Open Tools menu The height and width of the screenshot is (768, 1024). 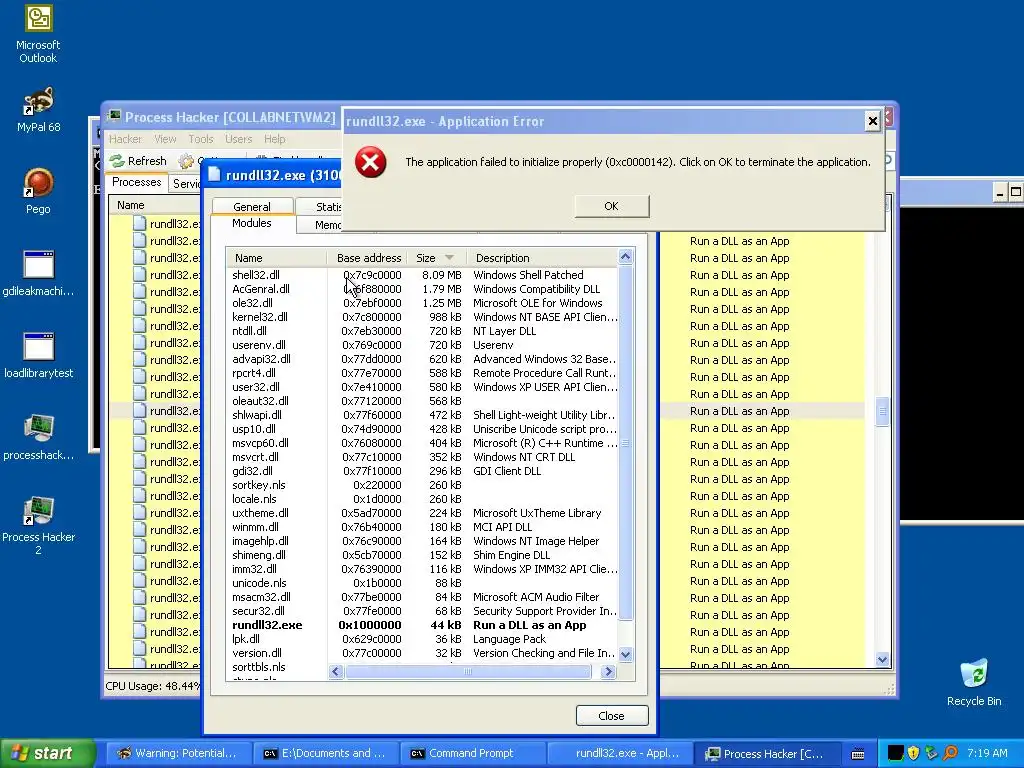[200, 139]
